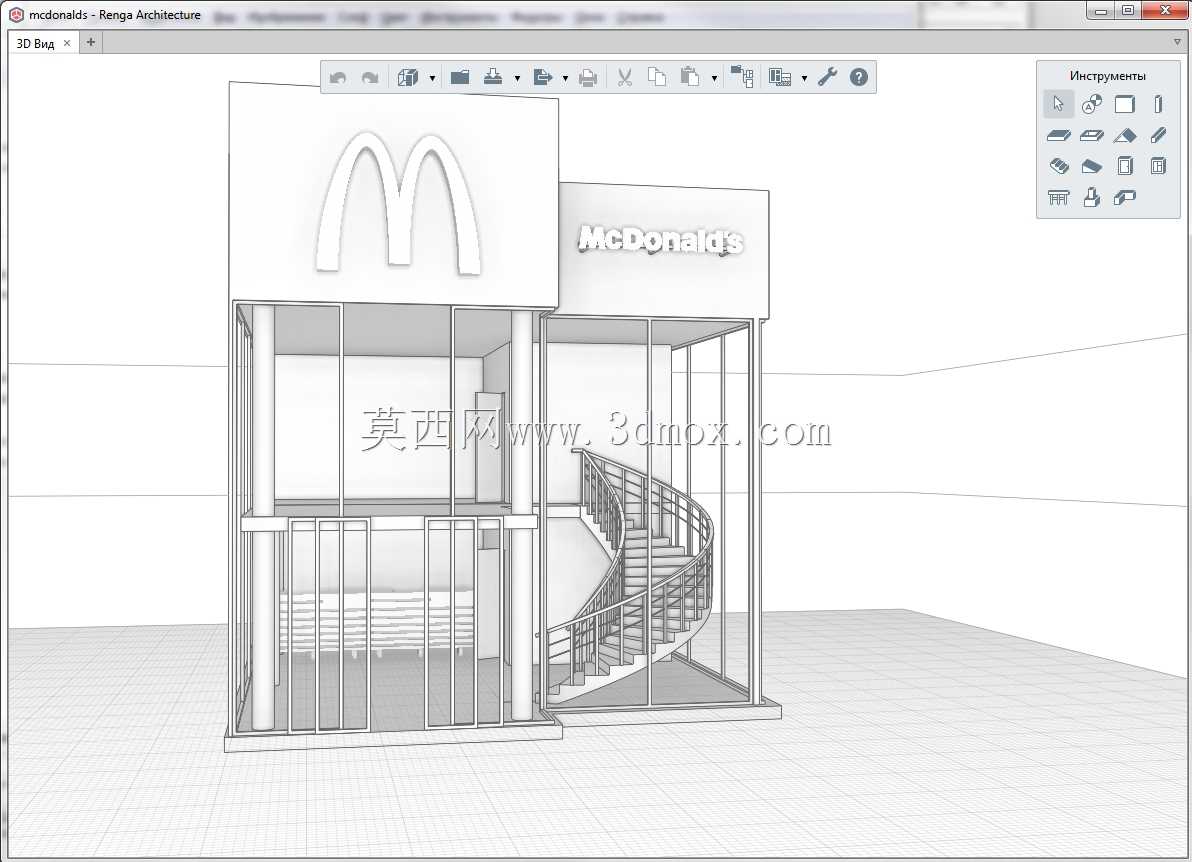
Task: Select the Opening tool
Action: [1092, 135]
